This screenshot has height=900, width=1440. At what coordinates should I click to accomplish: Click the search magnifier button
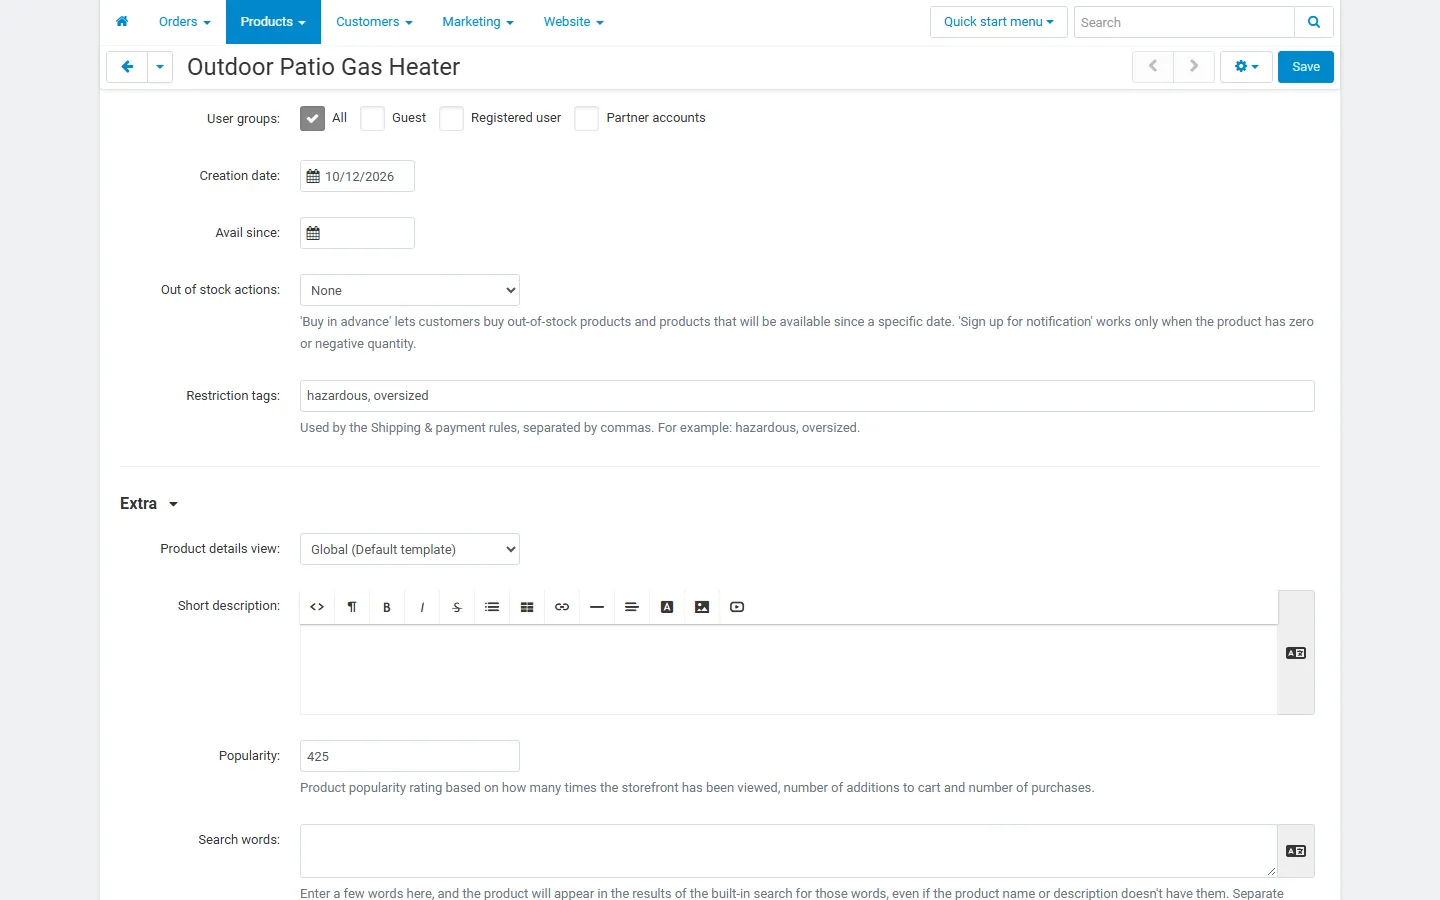[x=1314, y=22]
